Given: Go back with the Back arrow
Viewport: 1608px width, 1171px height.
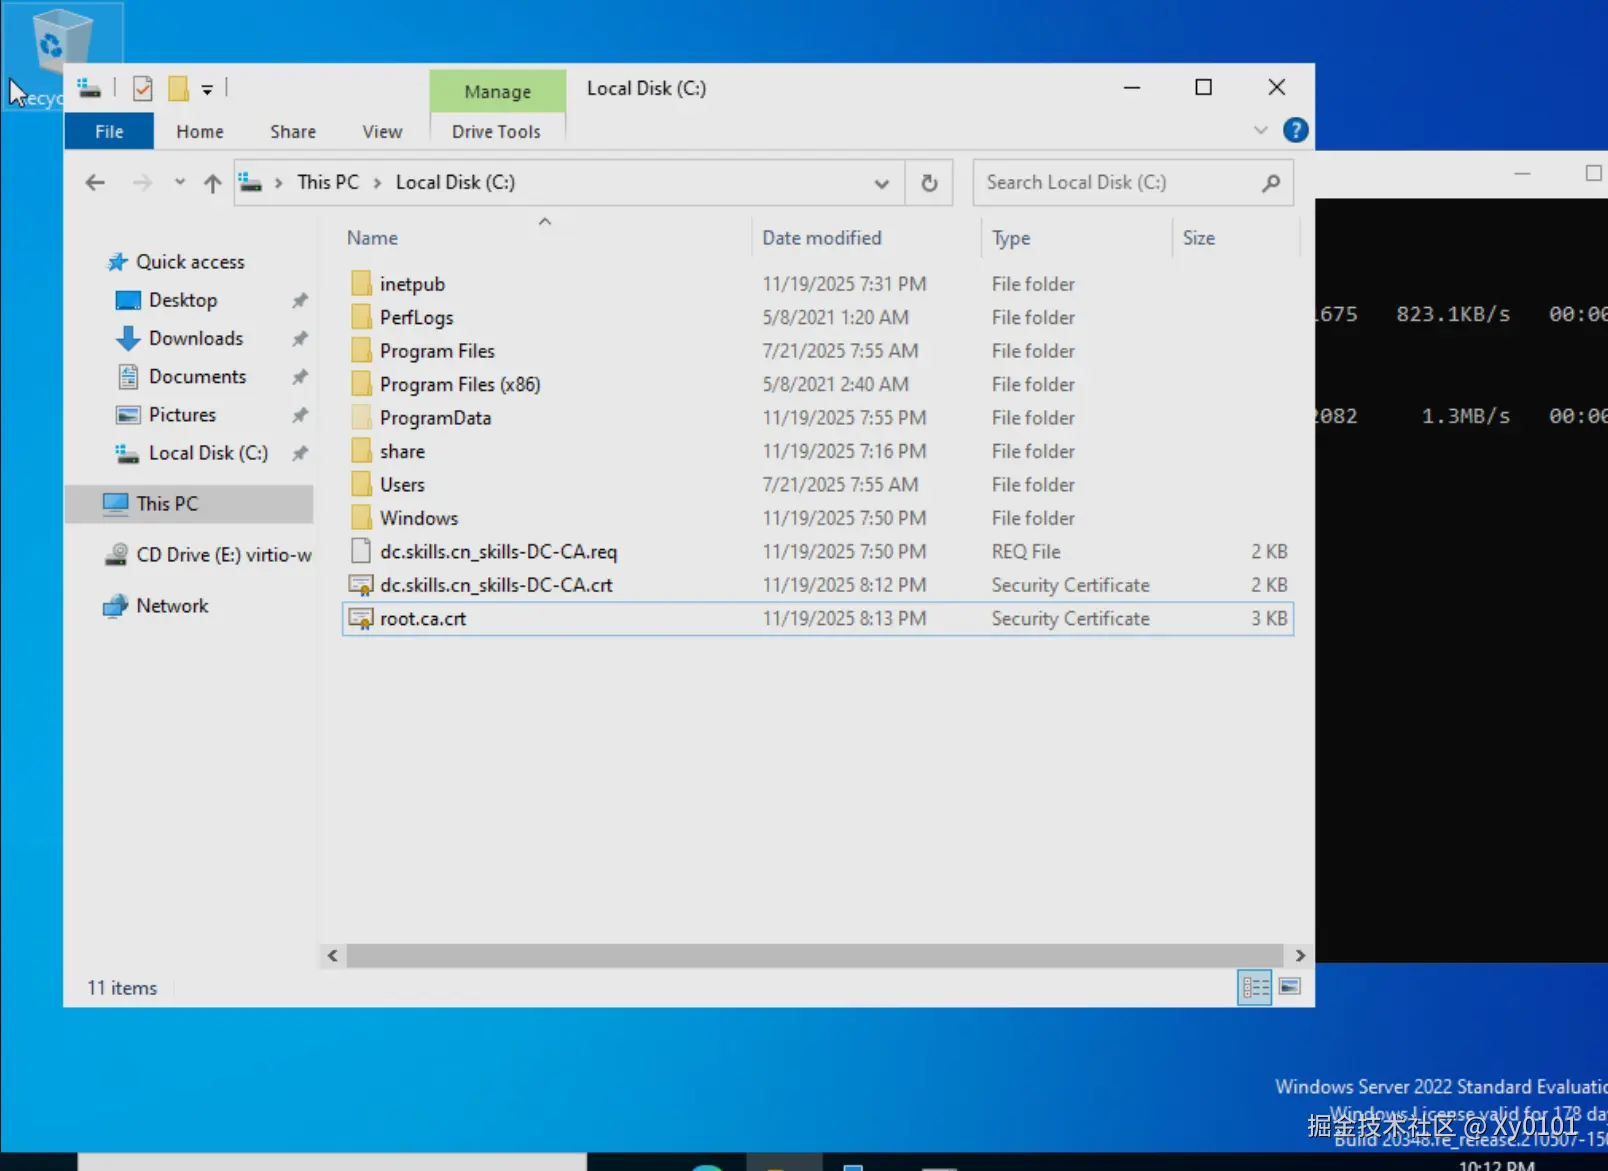Looking at the screenshot, I should pyautogui.click(x=95, y=183).
